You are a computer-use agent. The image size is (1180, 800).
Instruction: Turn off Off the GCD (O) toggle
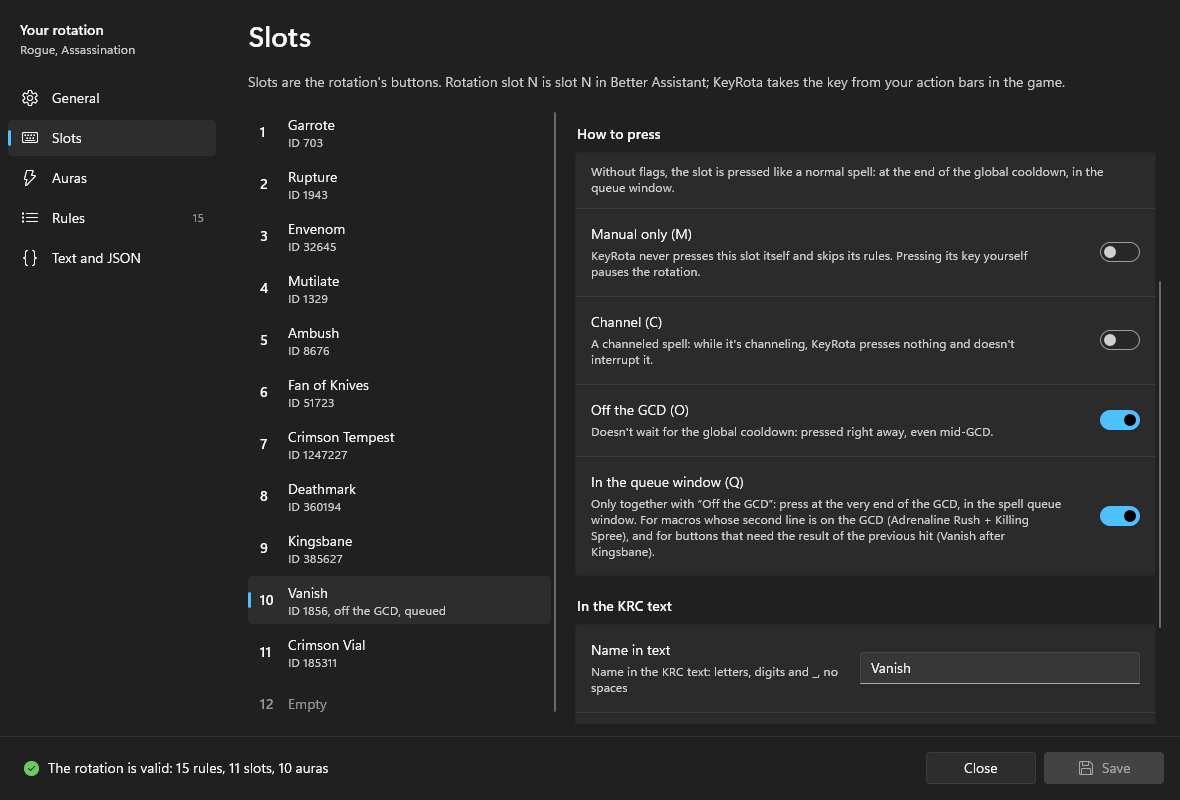pos(1119,420)
